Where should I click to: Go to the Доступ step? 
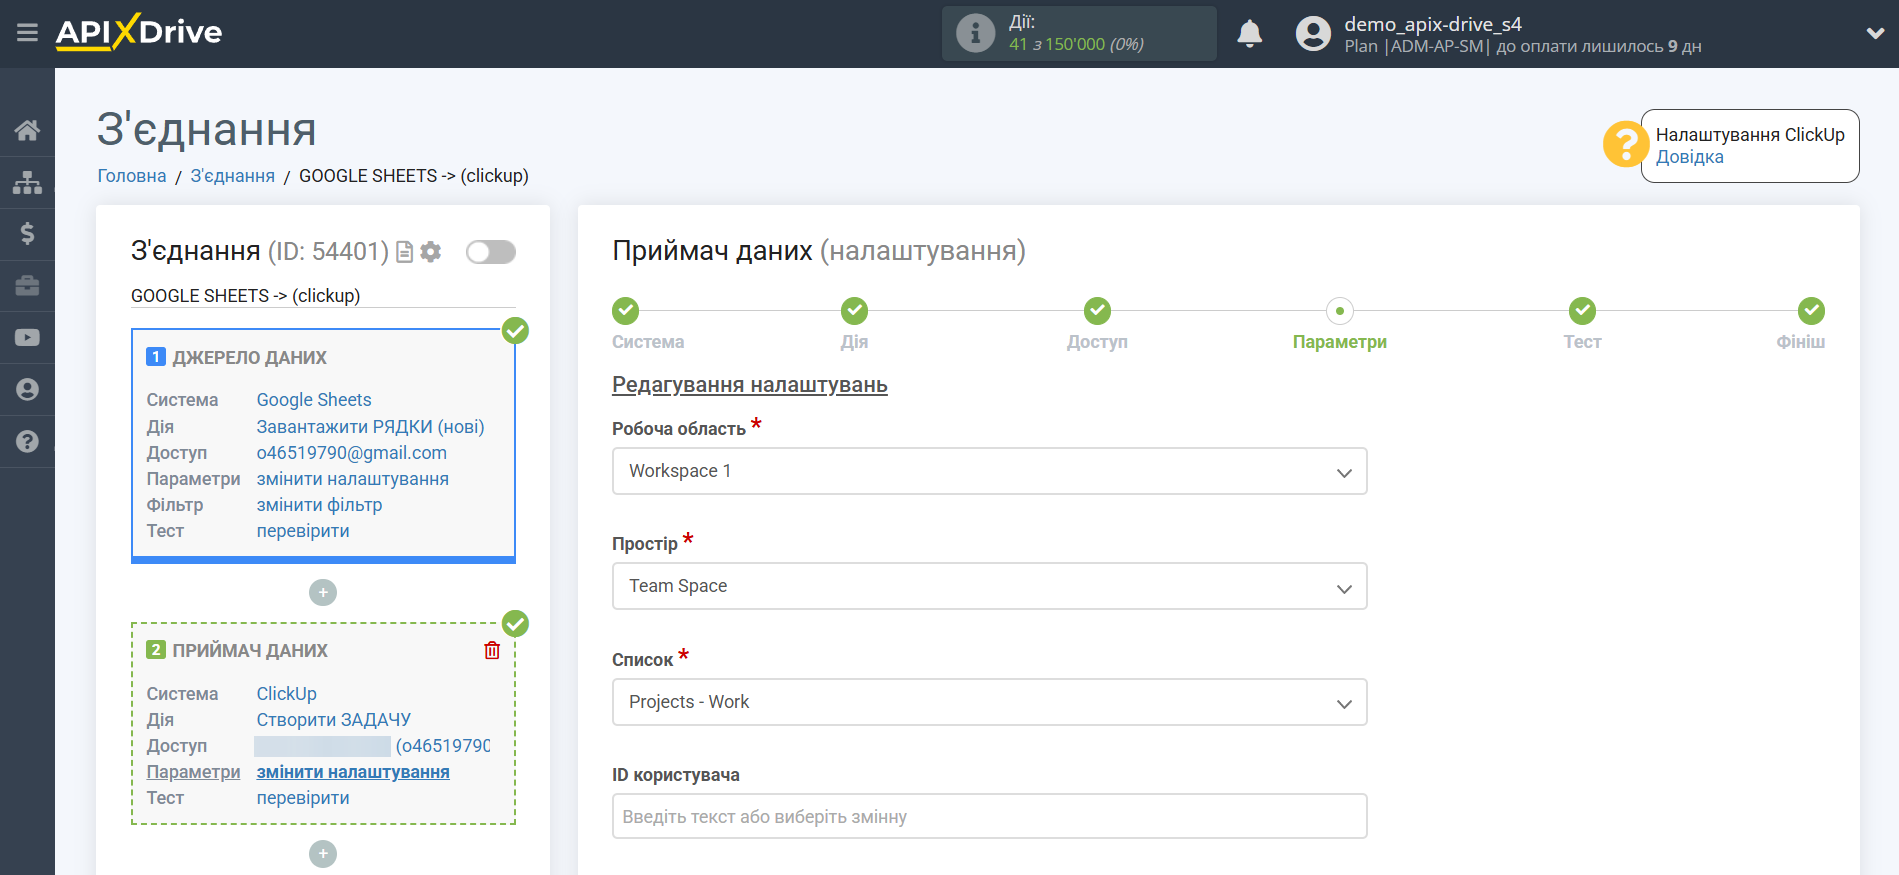(1097, 311)
